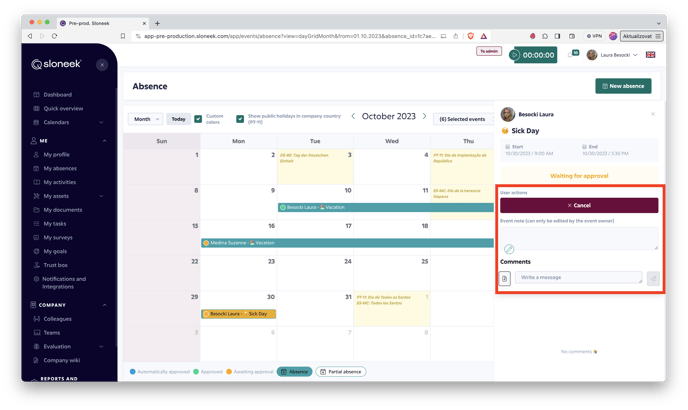This screenshot has height=410, width=688.
Task: Open Besocki Laura Sick Day event
Action: point(239,314)
